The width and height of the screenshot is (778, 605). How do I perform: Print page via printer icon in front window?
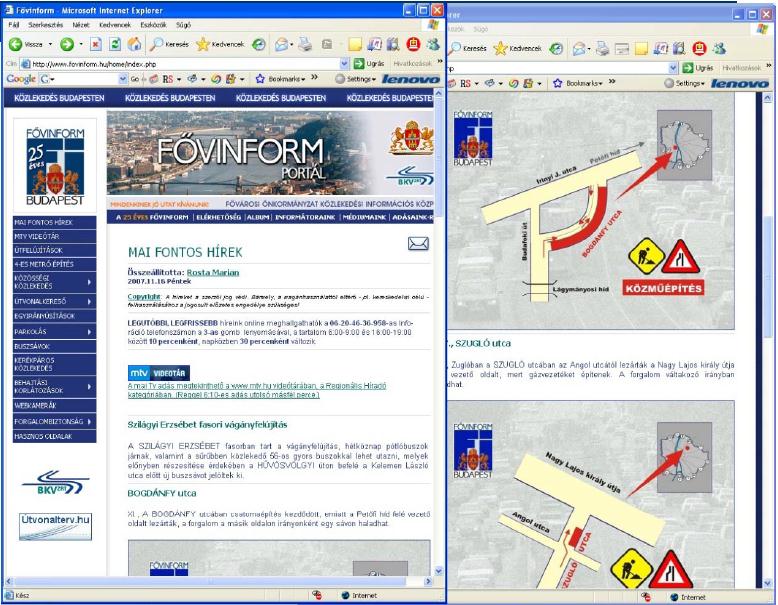click(x=305, y=45)
